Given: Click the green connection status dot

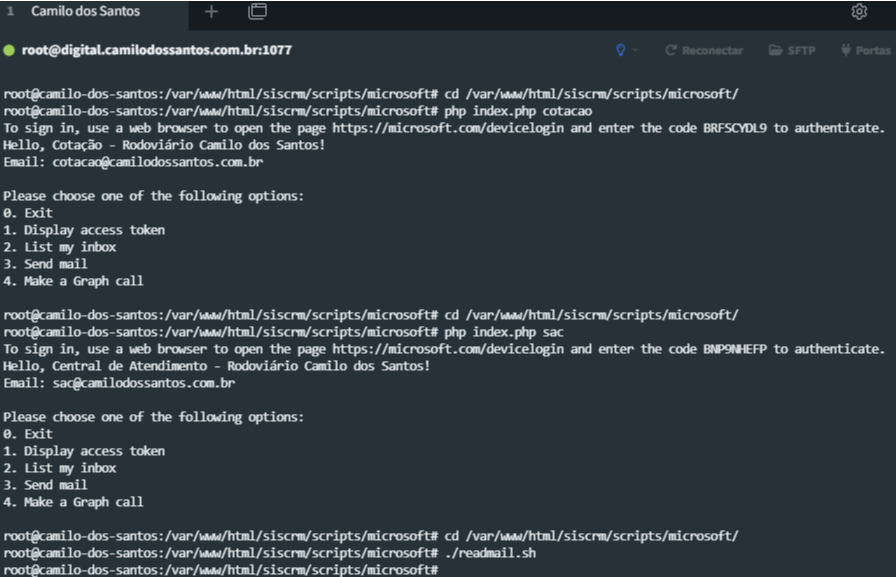Looking at the screenshot, I should click(x=9, y=50).
